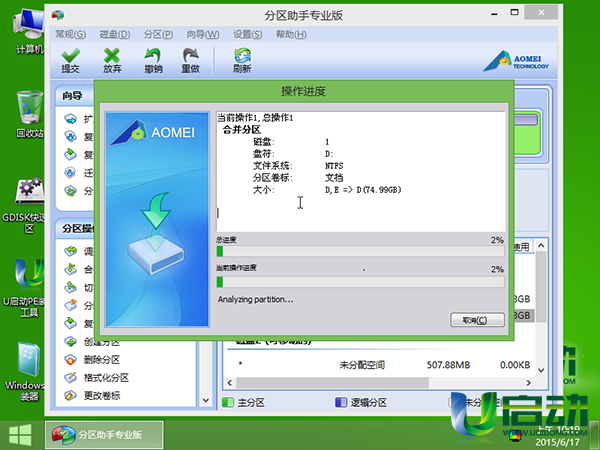The width and height of the screenshot is (600, 450).
Task: Click the merge partition icon under 分区操作
Action: pos(70,269)
